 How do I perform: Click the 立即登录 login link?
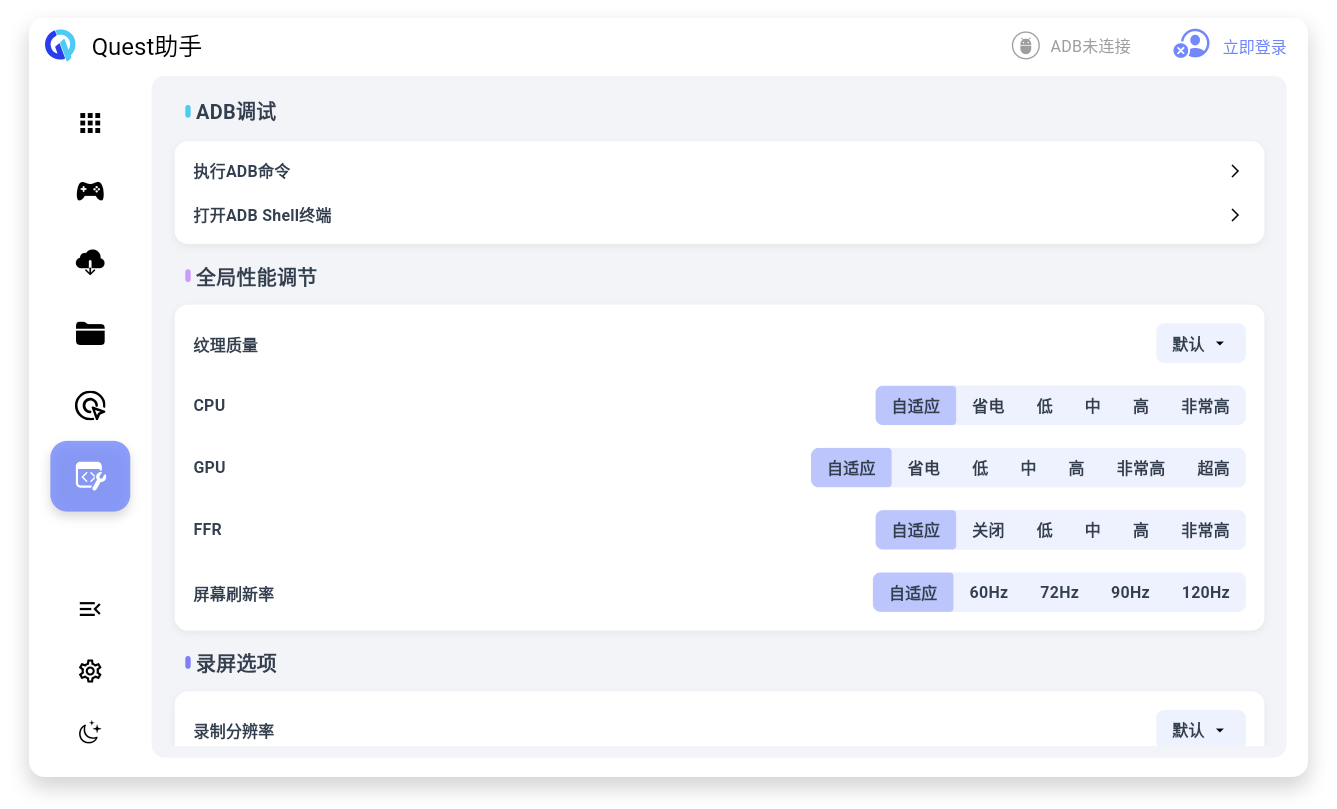[1254, 47]
